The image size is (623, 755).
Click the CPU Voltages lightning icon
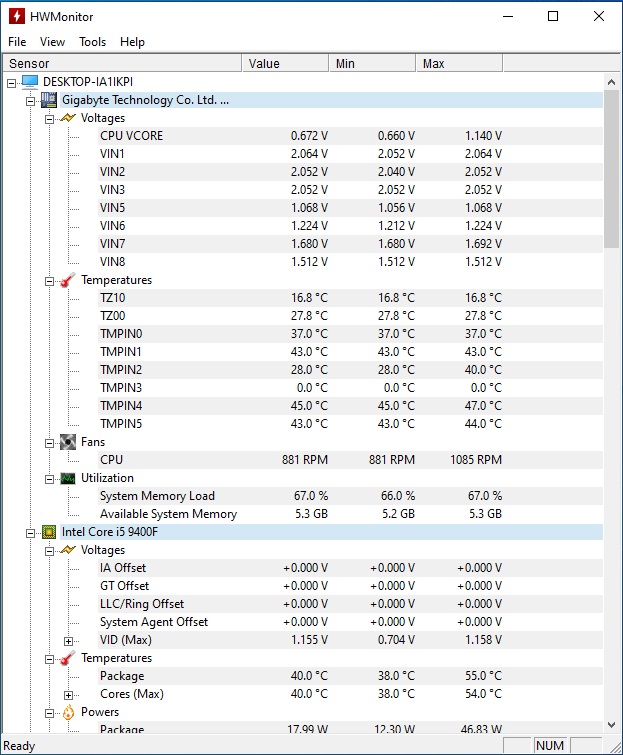68,550
